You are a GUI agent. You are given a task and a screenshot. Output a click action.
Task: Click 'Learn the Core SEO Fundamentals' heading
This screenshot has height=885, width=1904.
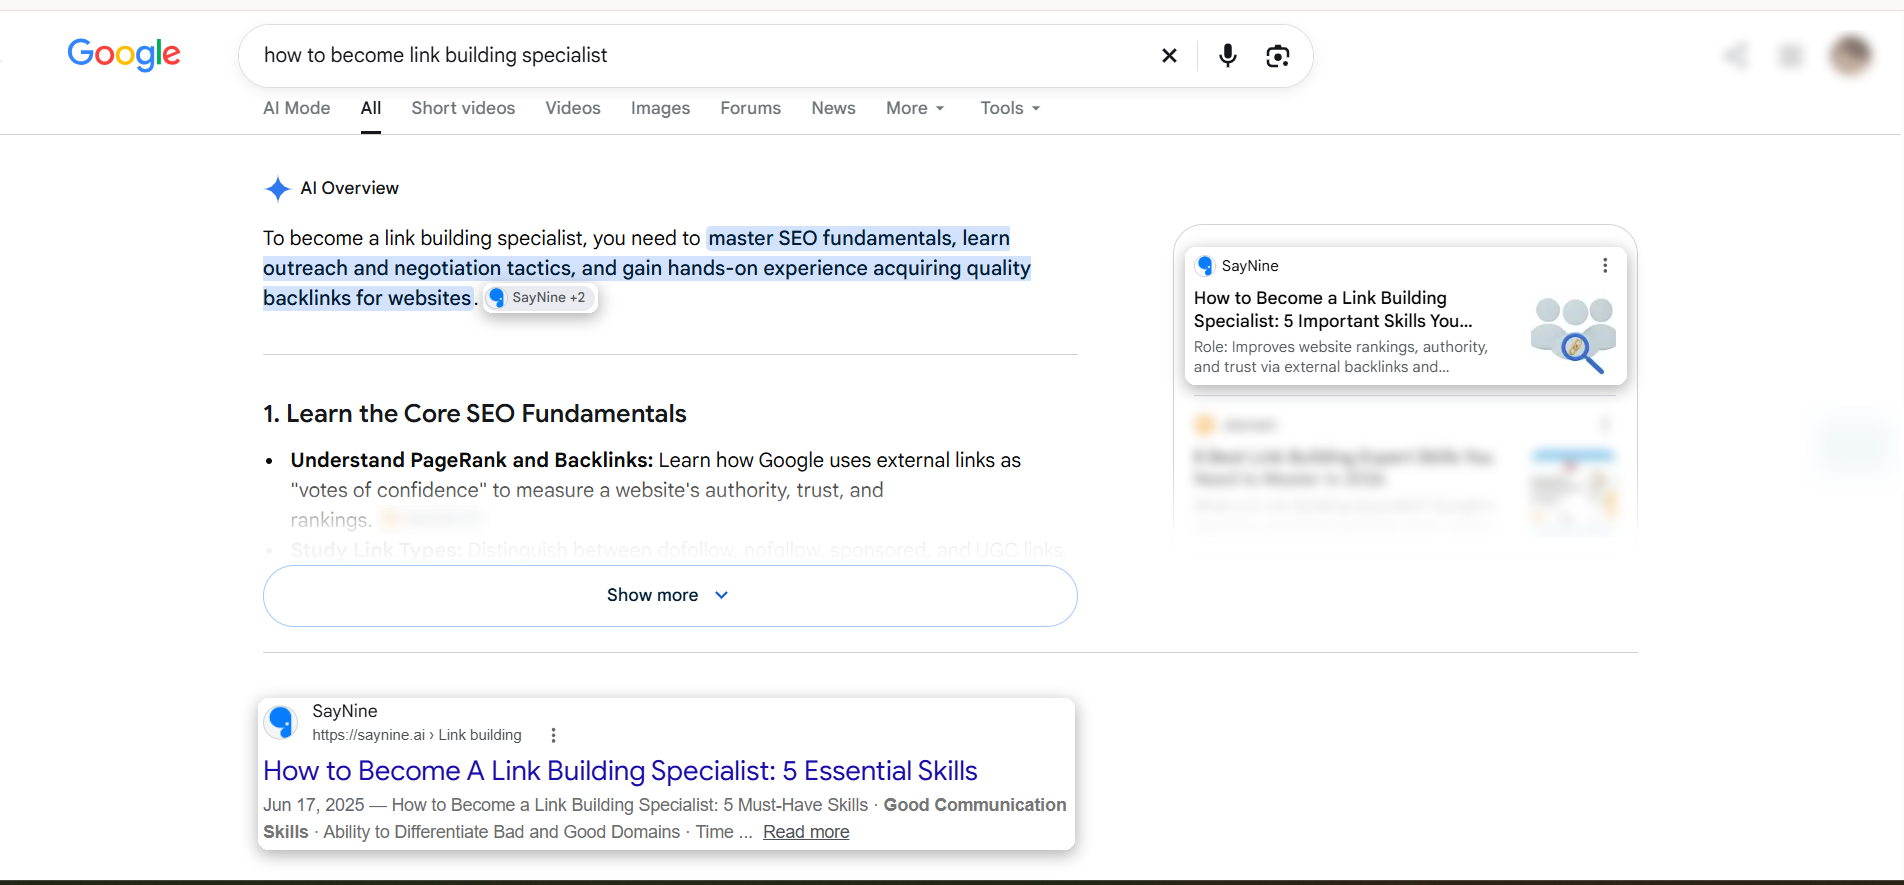[475, 414]
